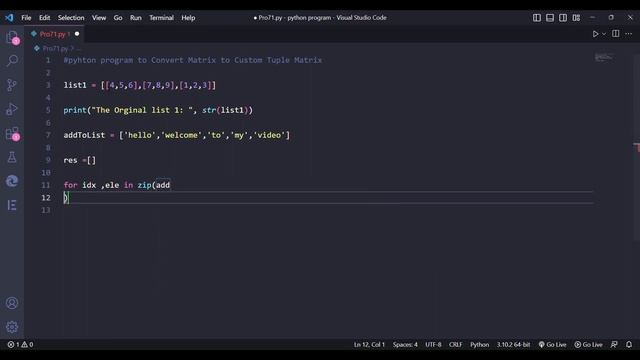Open the feedback icon in status bar
This screenshot has height=360, width=640.
614,344
